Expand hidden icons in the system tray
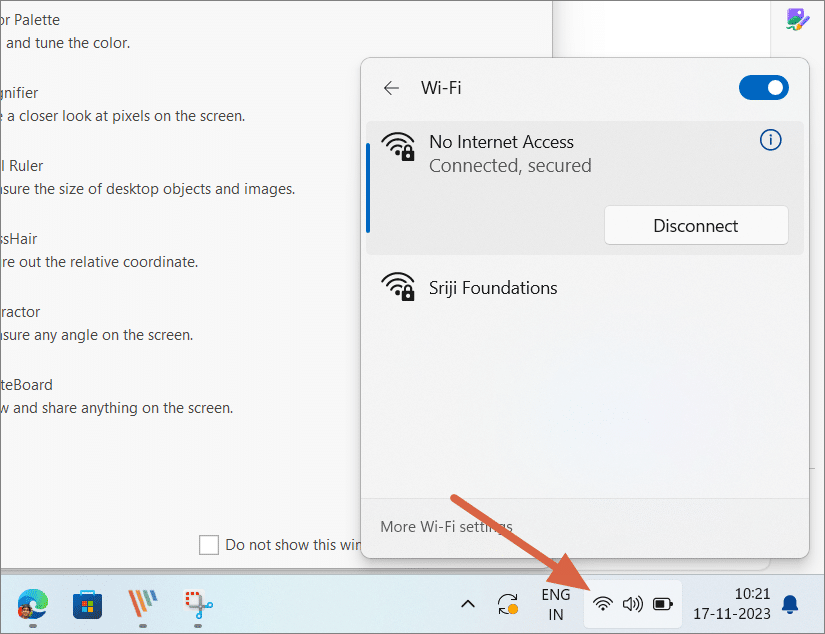 pos(467,604)
